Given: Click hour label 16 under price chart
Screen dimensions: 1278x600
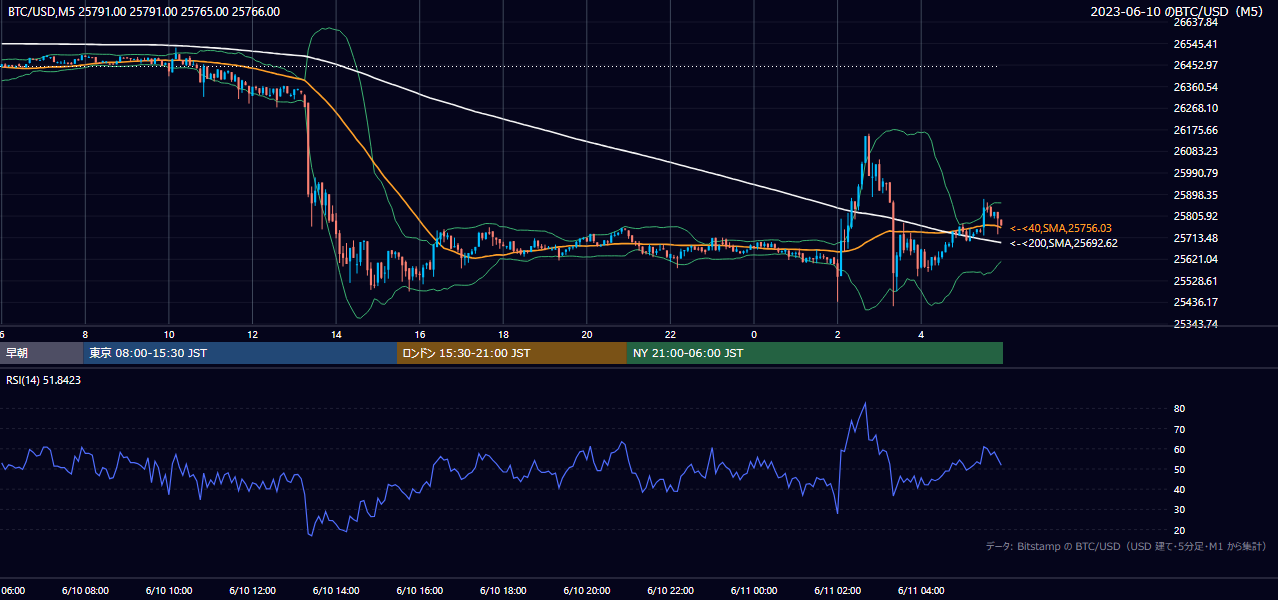Looking at the screenshot, I should [x=420, y=334].
